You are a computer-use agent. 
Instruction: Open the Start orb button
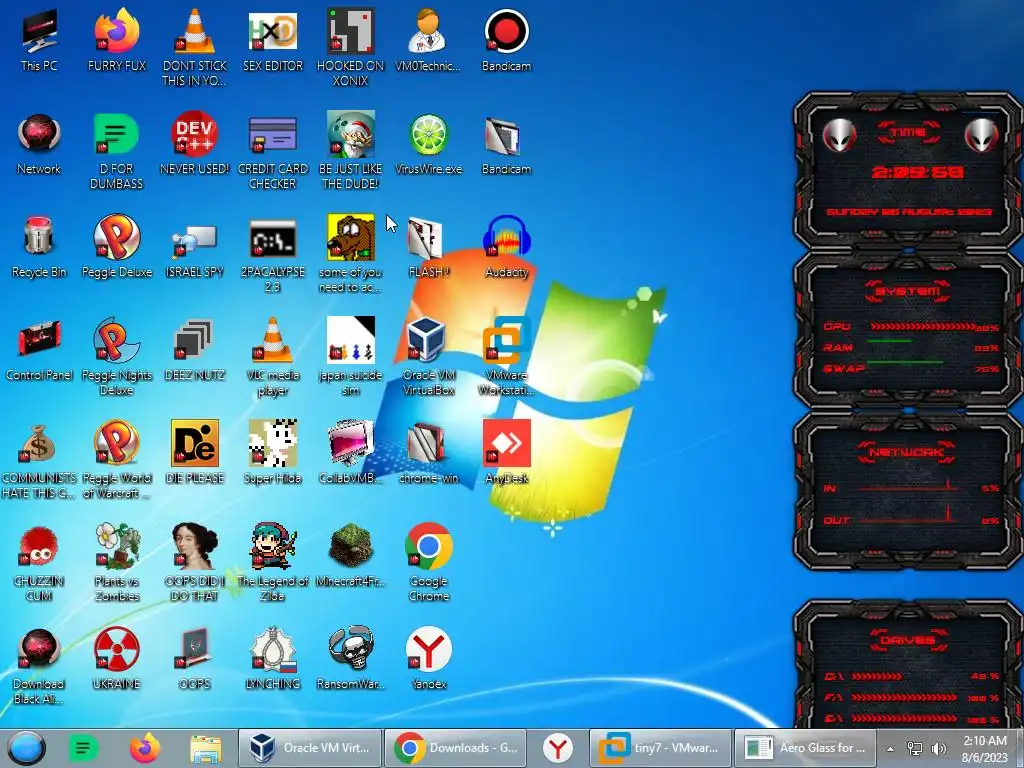point(27,749)
